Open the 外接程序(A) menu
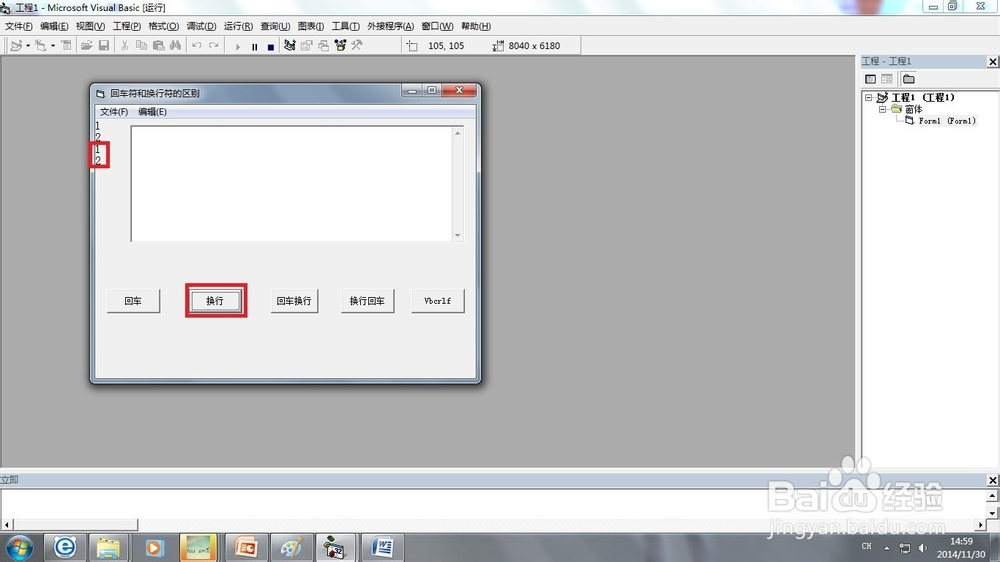The width and height of the screenshot is (1000, 562). [x=390, y=26]
